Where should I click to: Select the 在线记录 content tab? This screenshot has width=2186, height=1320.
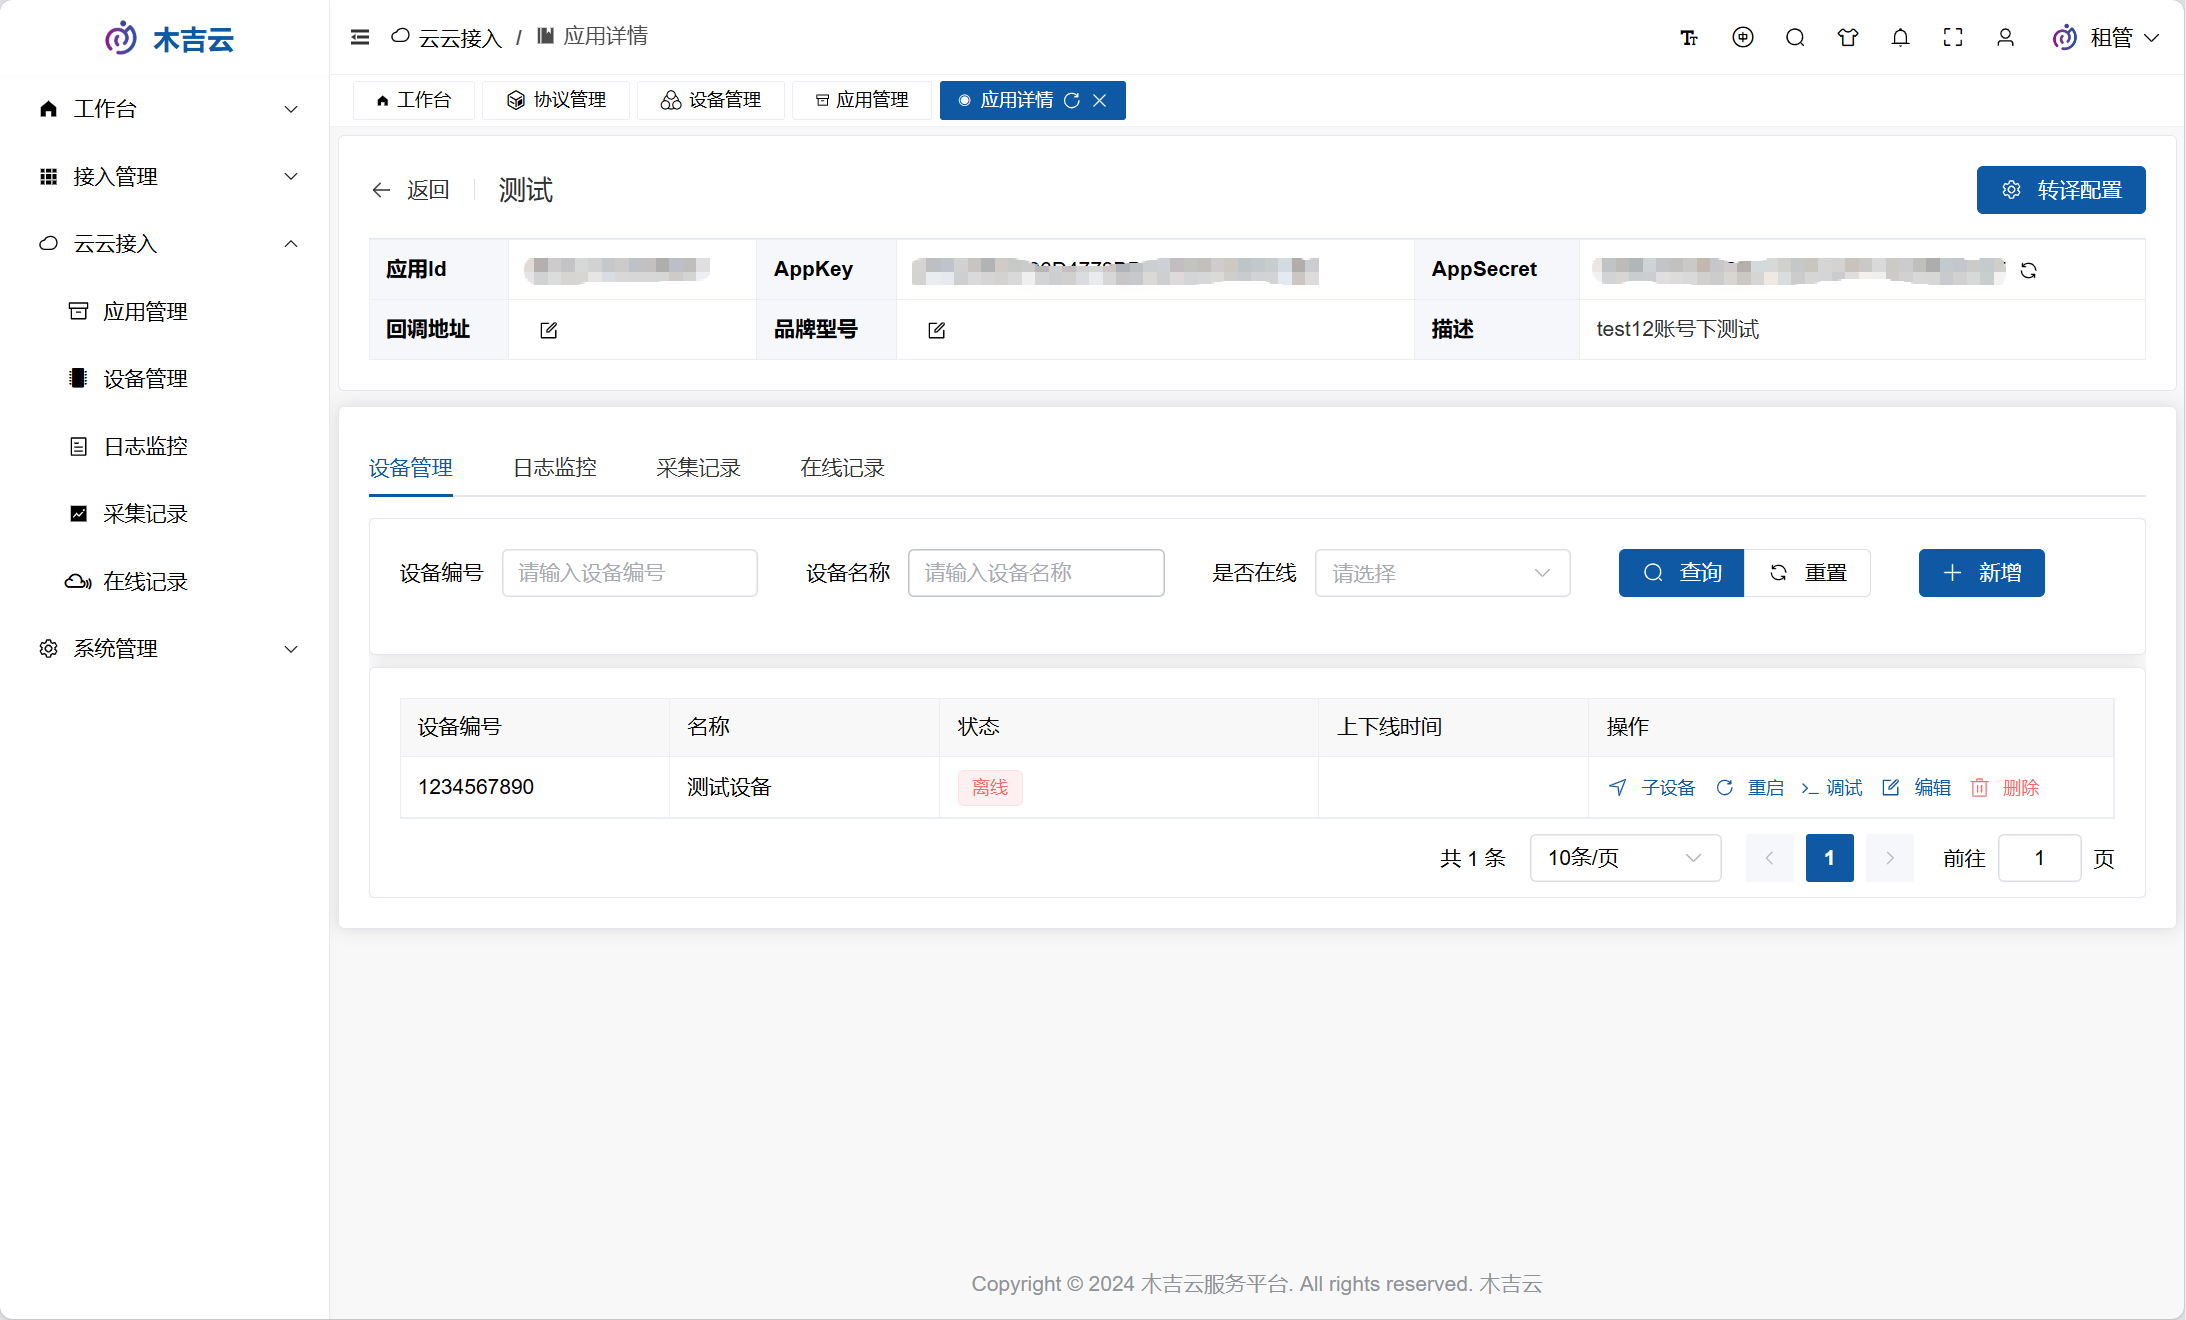click(842, 468)
